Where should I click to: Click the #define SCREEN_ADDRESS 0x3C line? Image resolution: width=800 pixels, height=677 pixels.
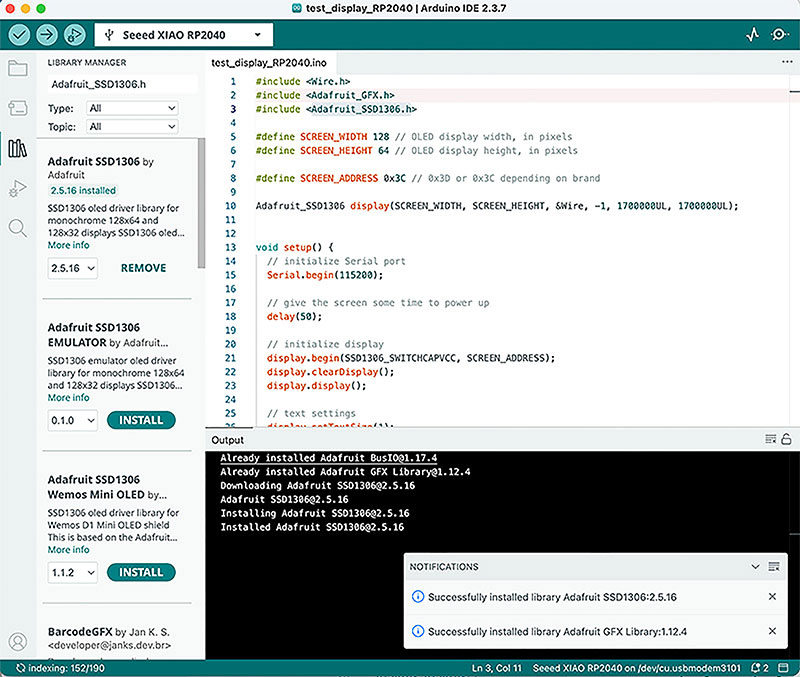tap(428, 178)
